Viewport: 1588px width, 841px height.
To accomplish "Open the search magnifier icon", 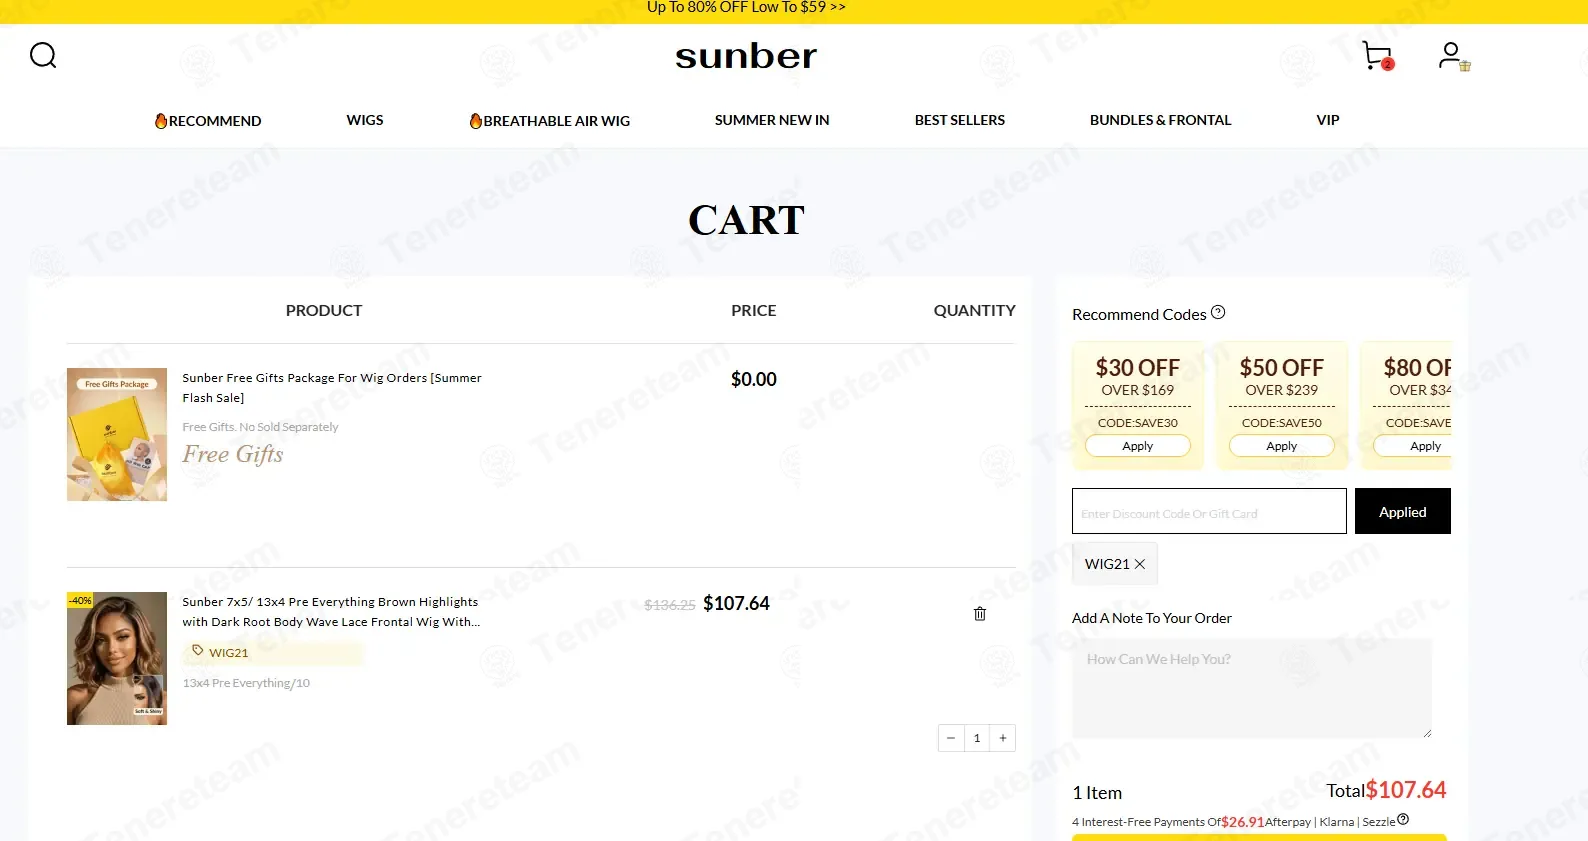I will 43,55.
